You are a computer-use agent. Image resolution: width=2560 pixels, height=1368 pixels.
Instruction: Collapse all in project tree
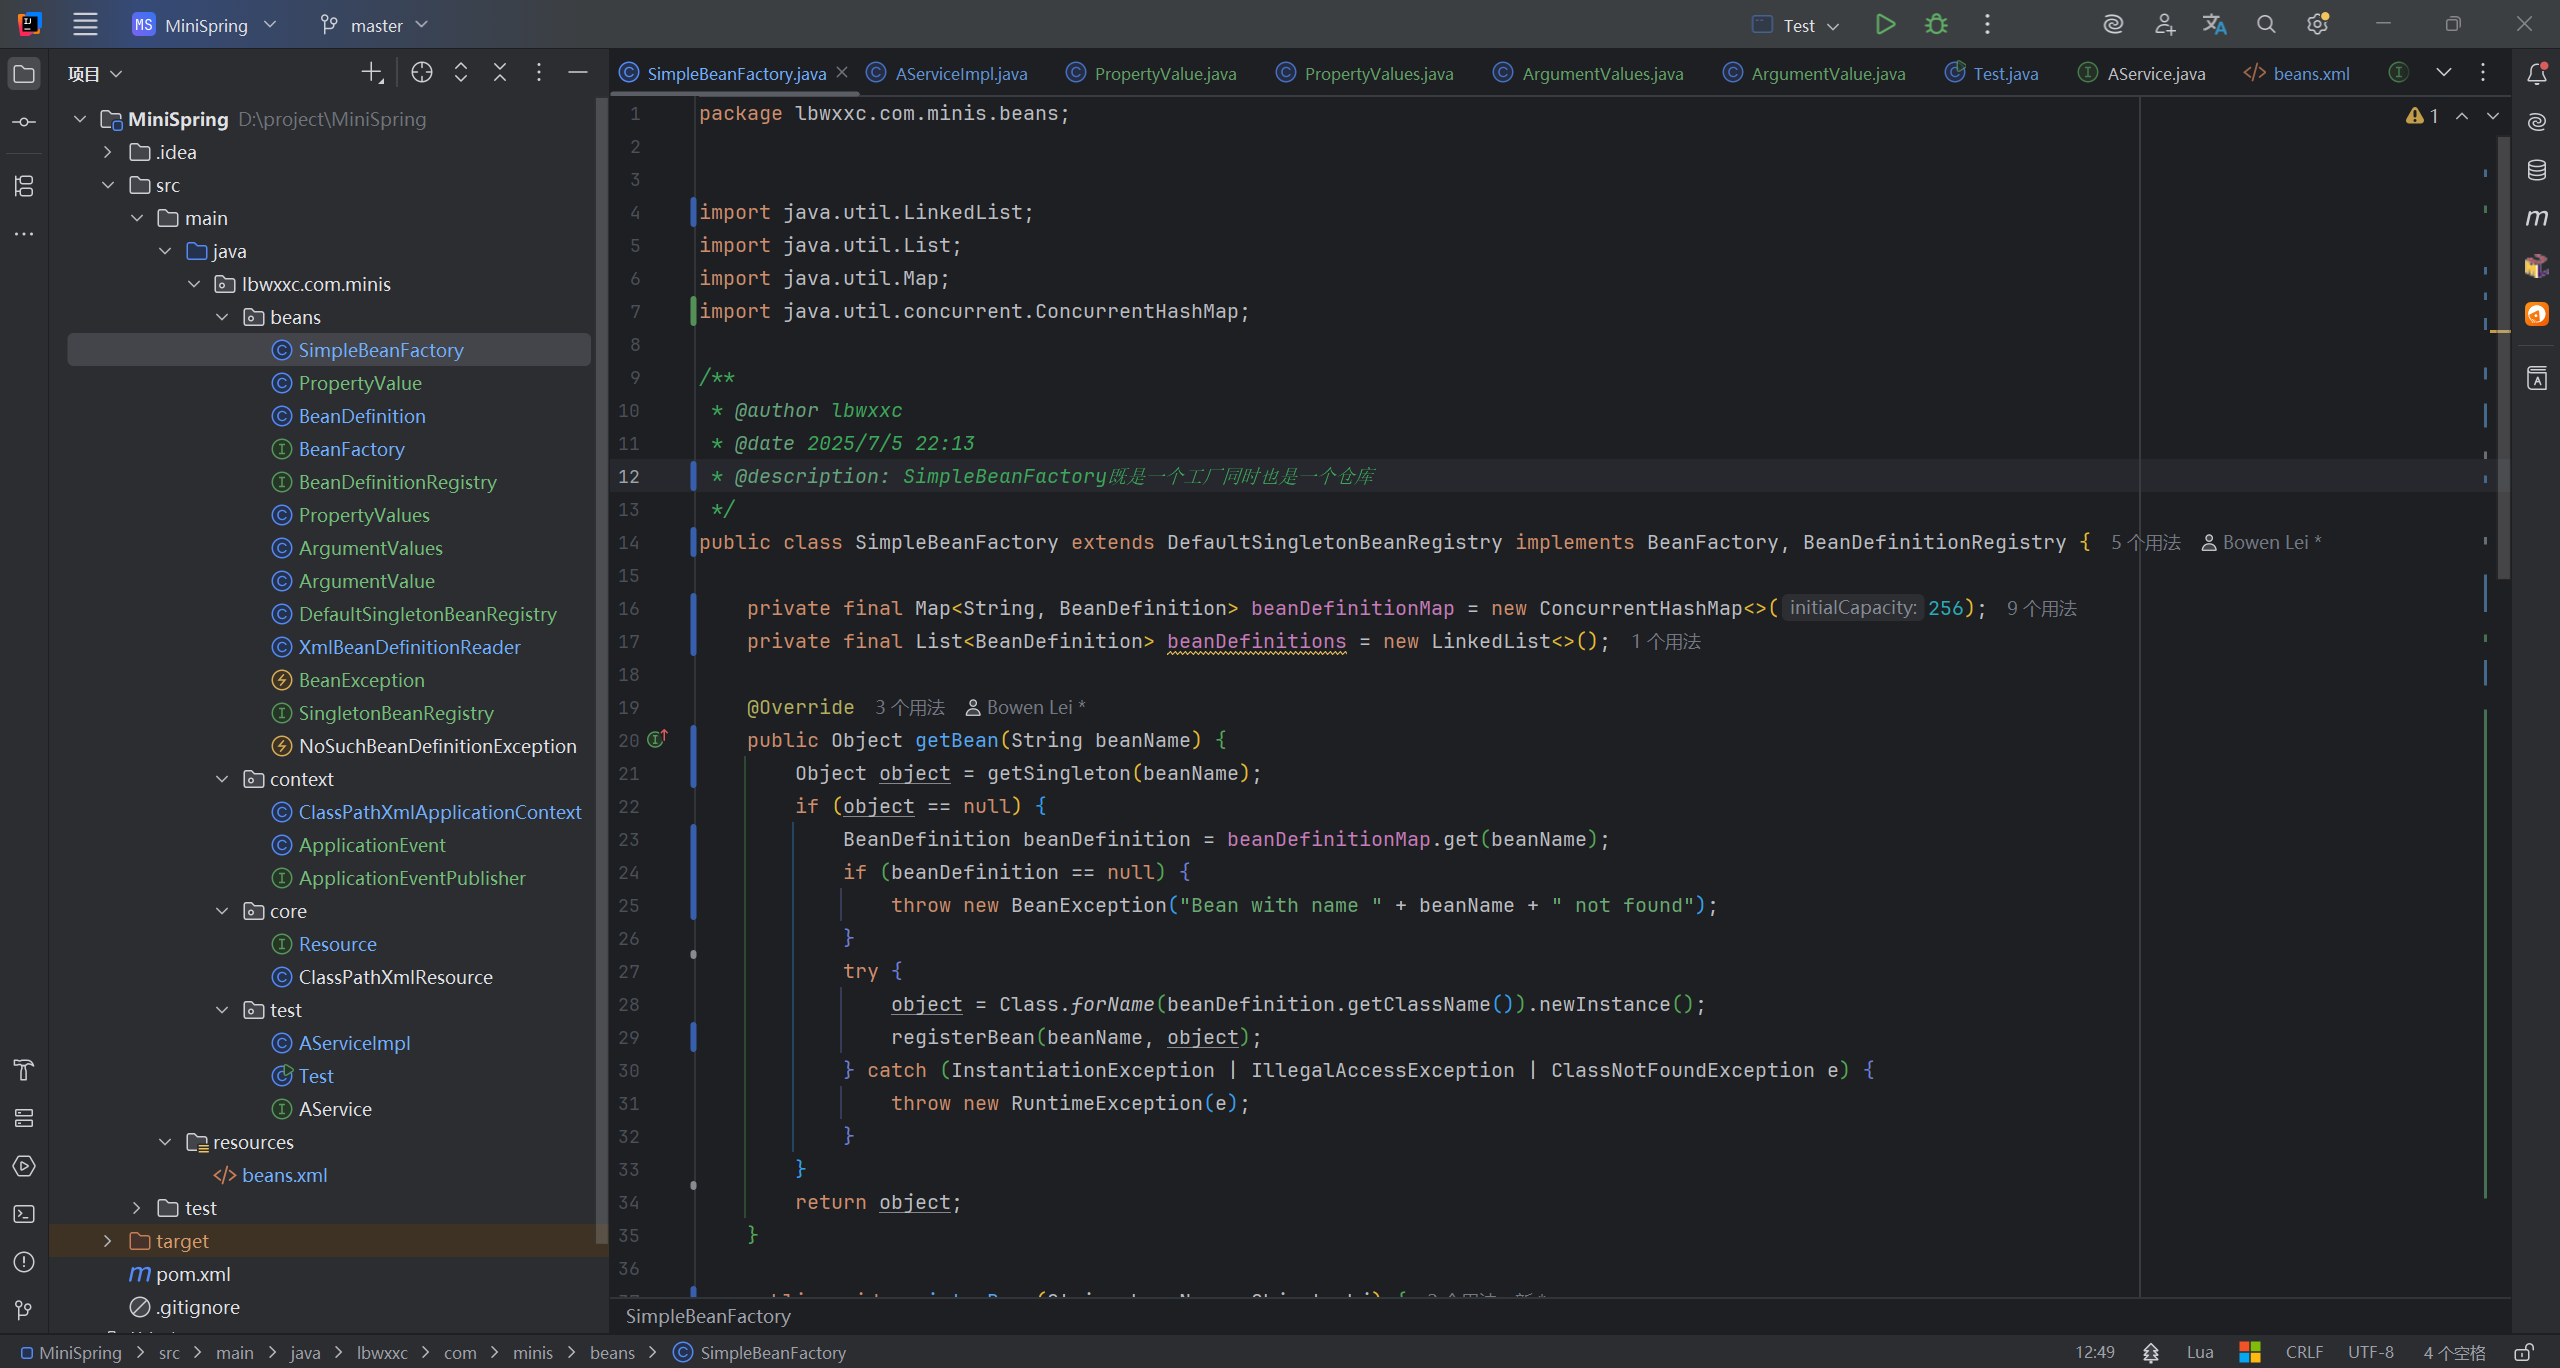[500, 72]
